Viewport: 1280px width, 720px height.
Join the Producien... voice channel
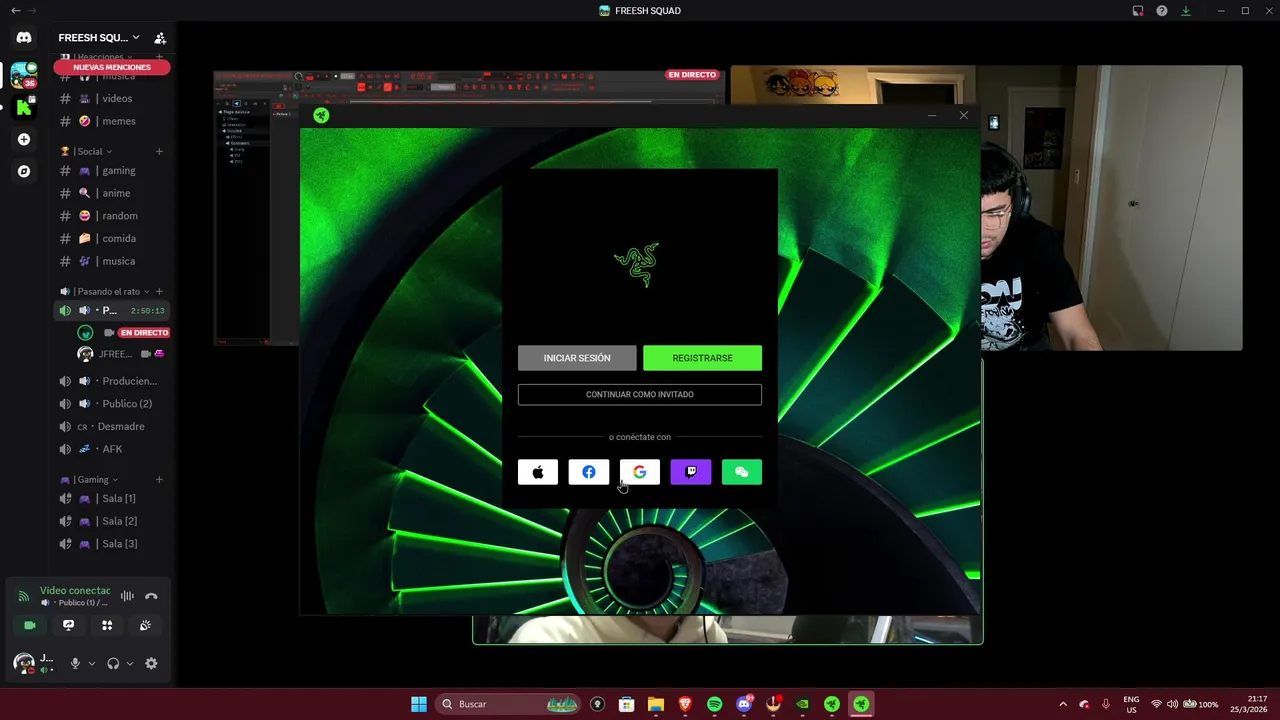pyautogui.click(x=112, y=381)
